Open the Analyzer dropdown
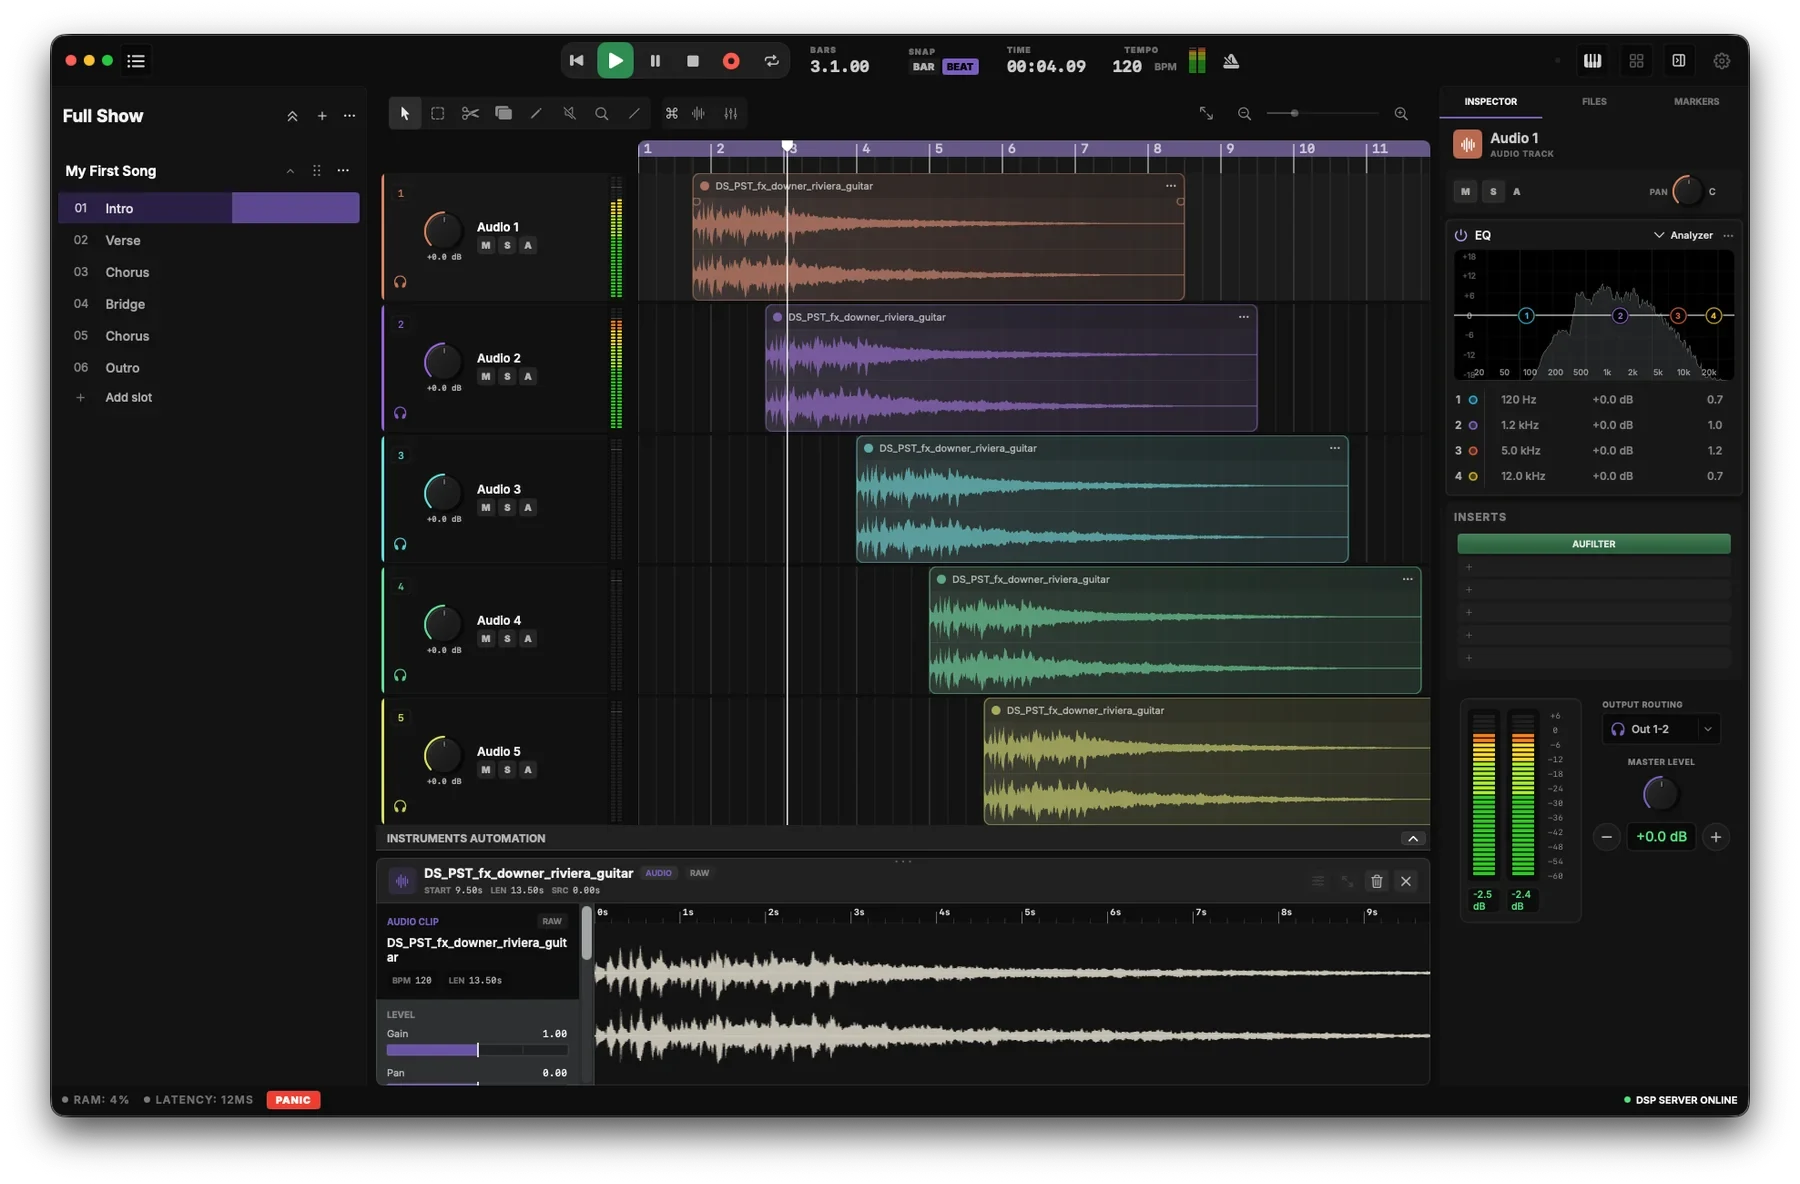The width and height of the screenshot is (1800, 1184). tap(1683, 235)
